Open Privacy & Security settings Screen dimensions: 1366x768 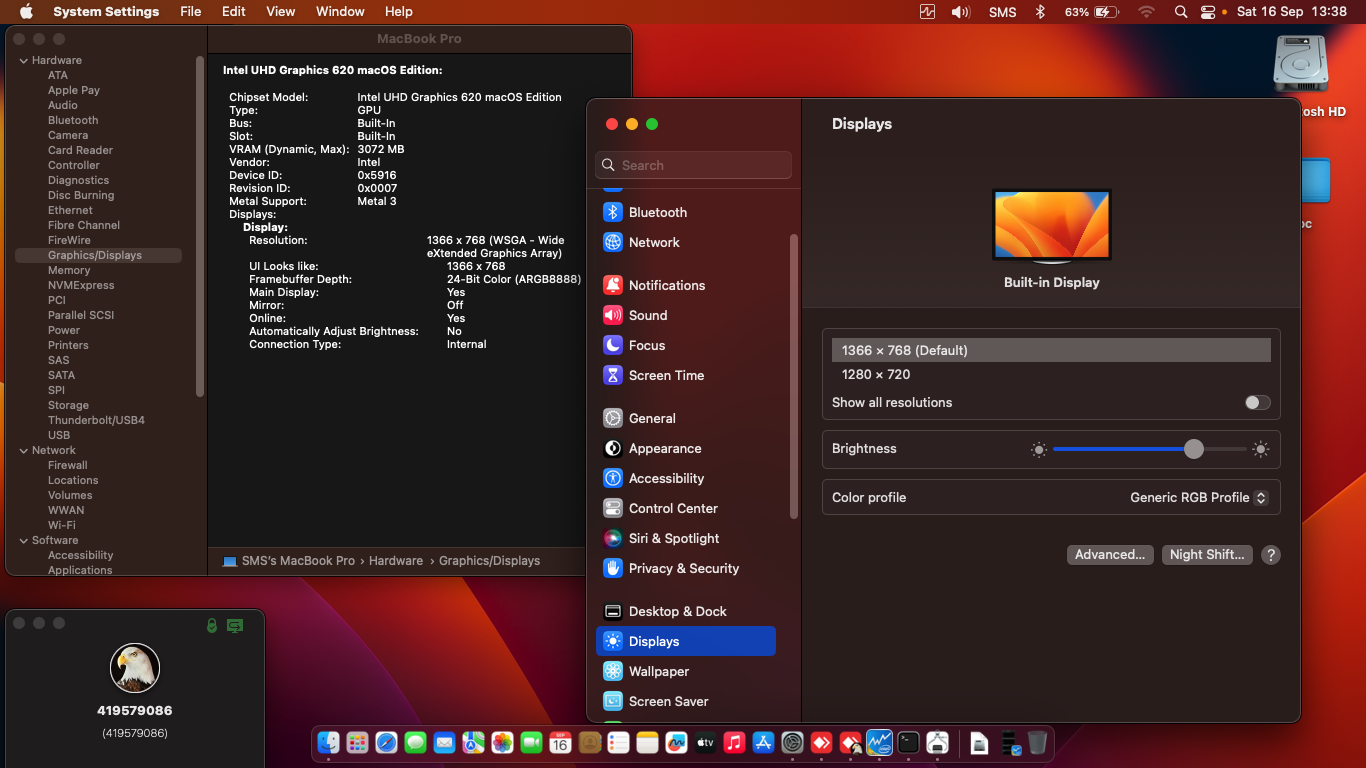click(x=685, y=568)
